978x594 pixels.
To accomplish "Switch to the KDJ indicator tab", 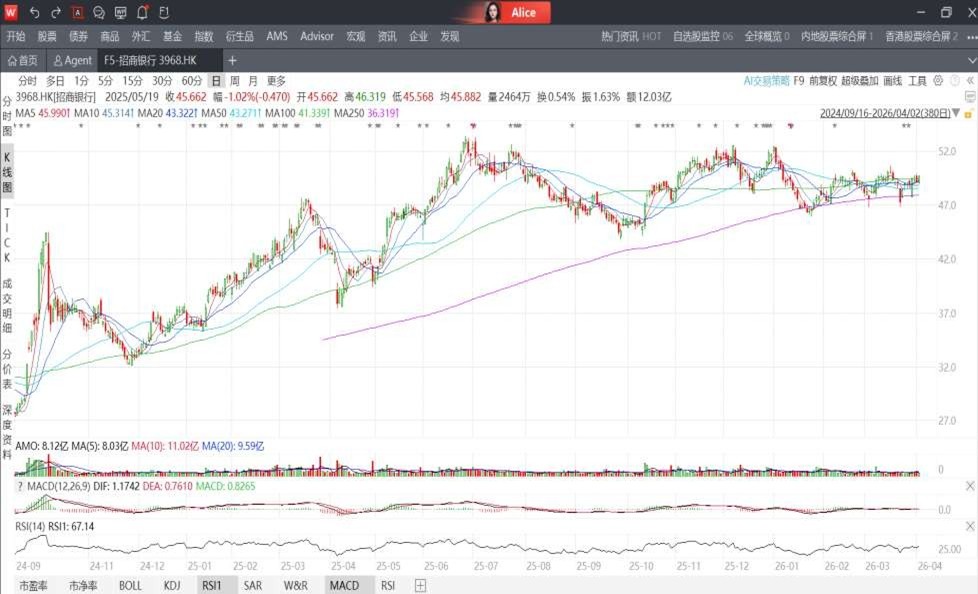I will (174, 585).
